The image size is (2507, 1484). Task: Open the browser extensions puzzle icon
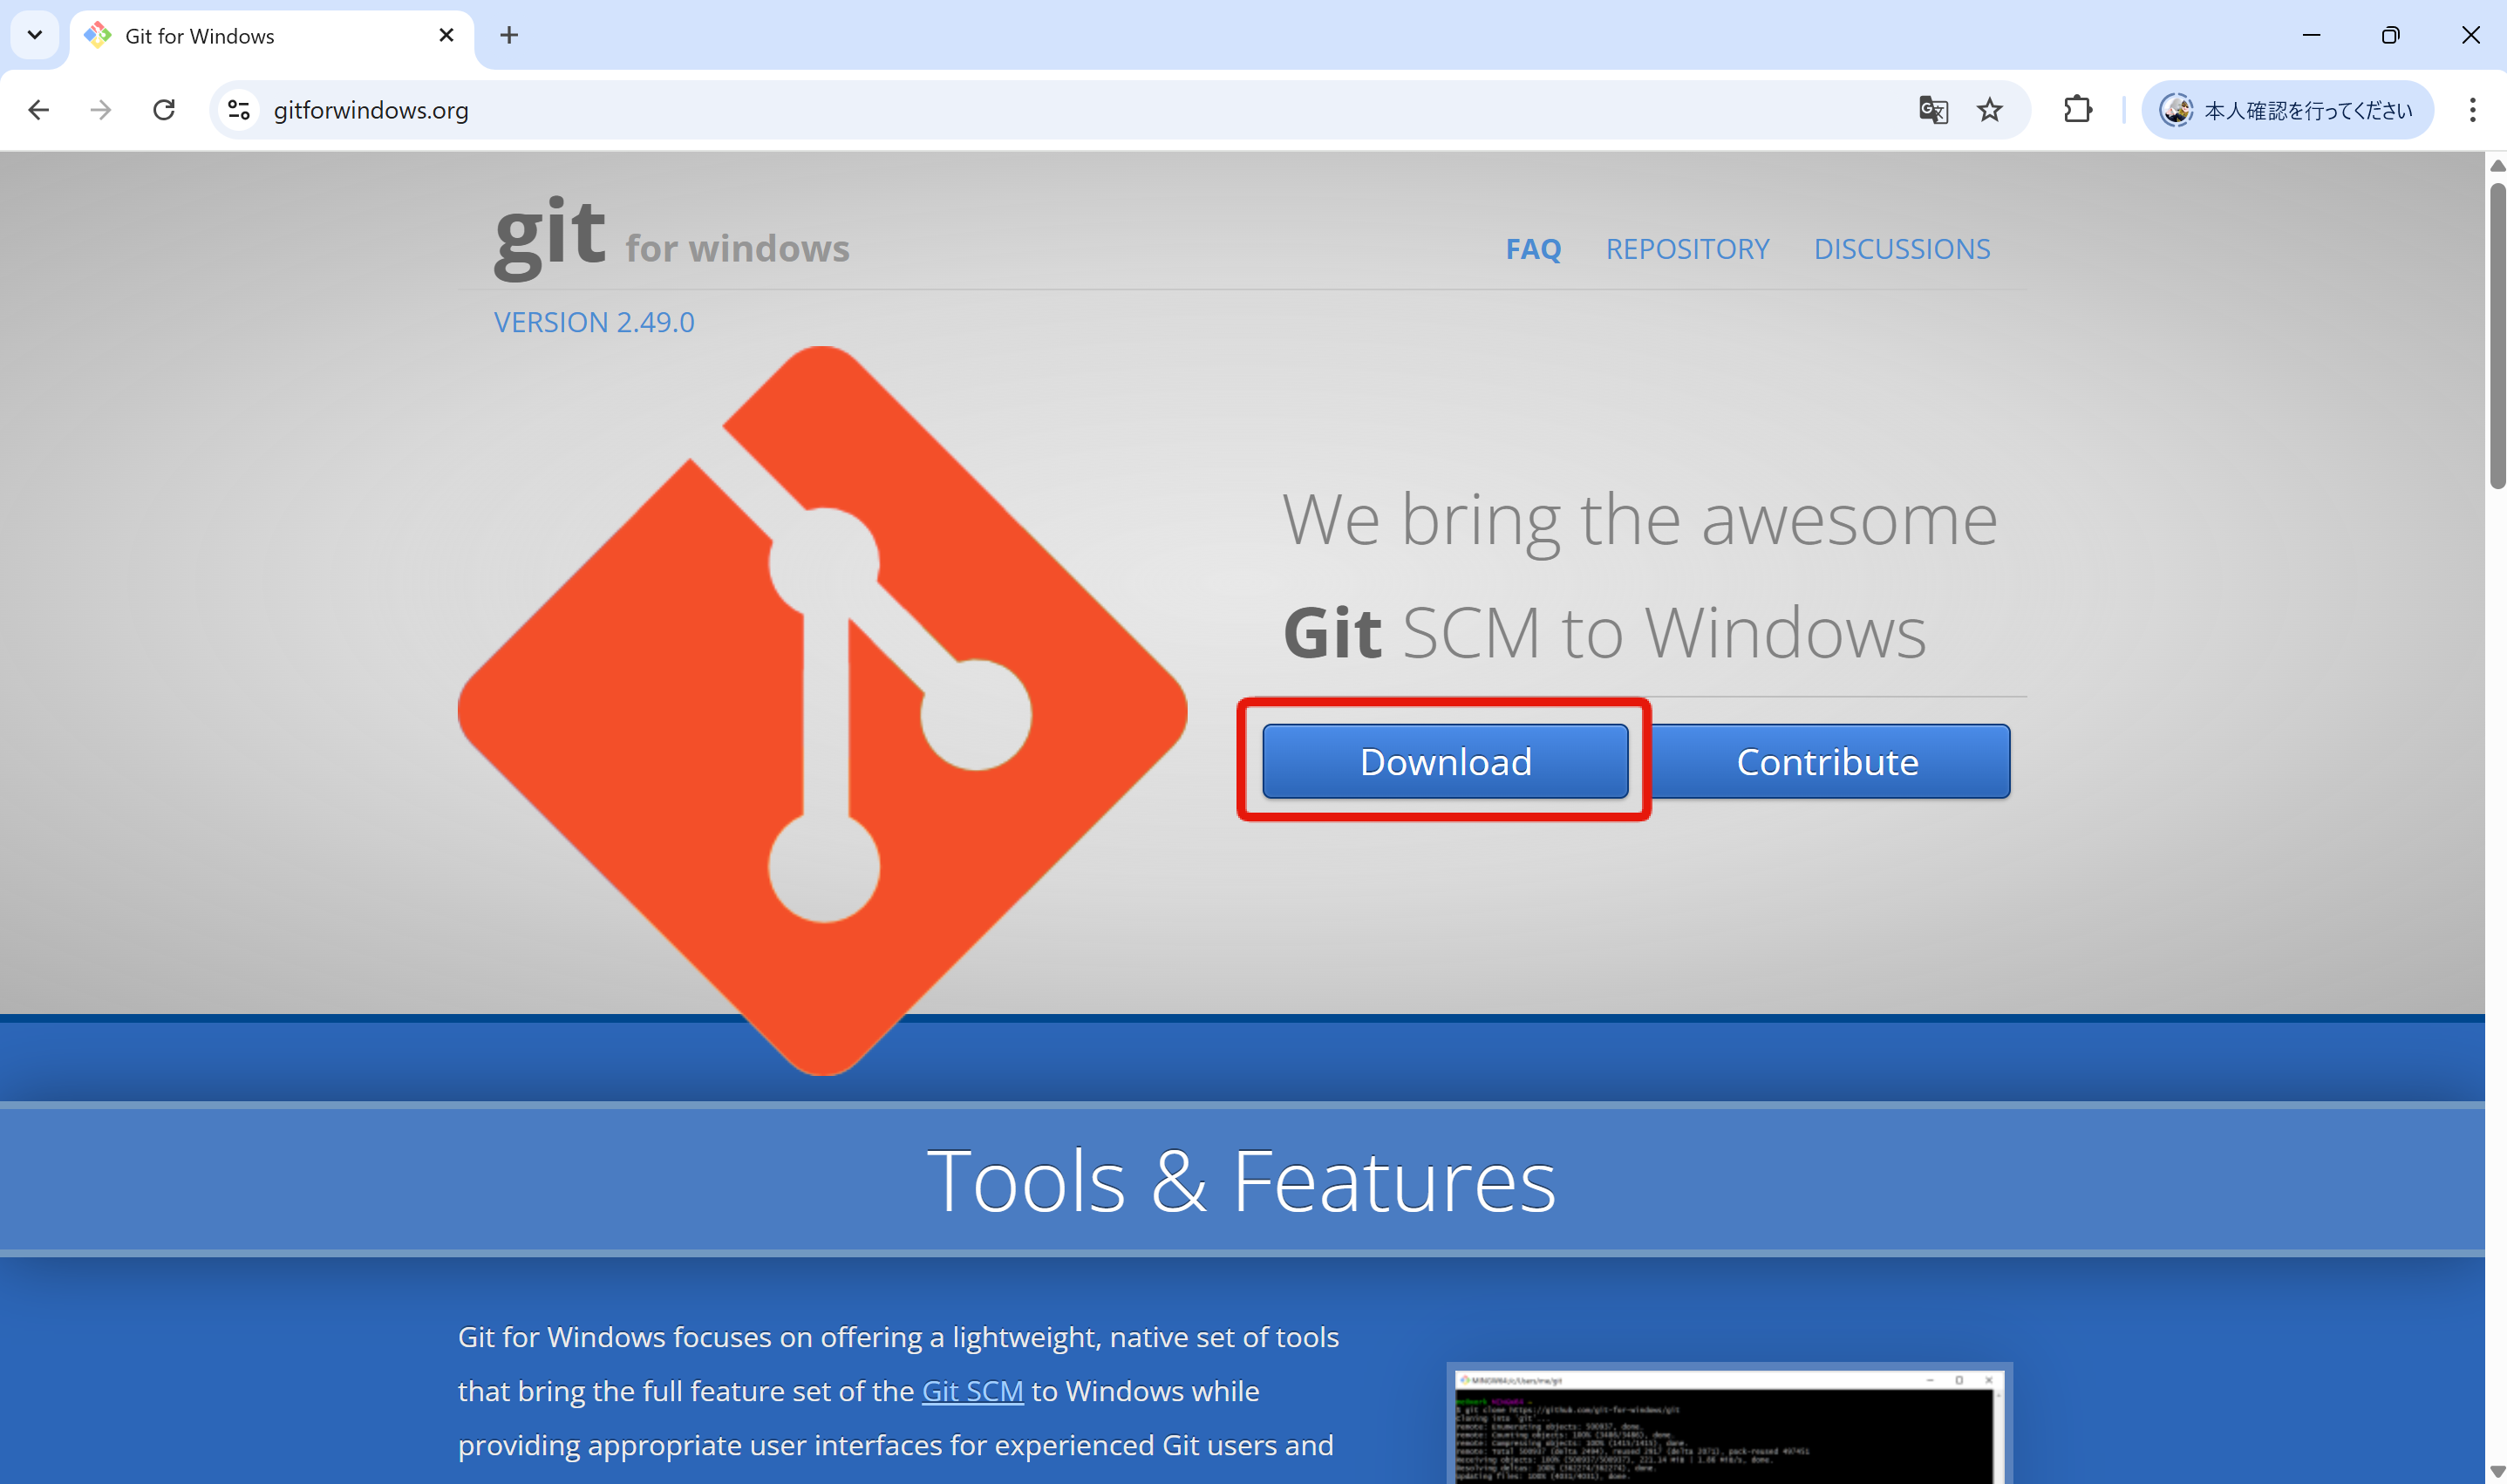(x=2077, y=110)
